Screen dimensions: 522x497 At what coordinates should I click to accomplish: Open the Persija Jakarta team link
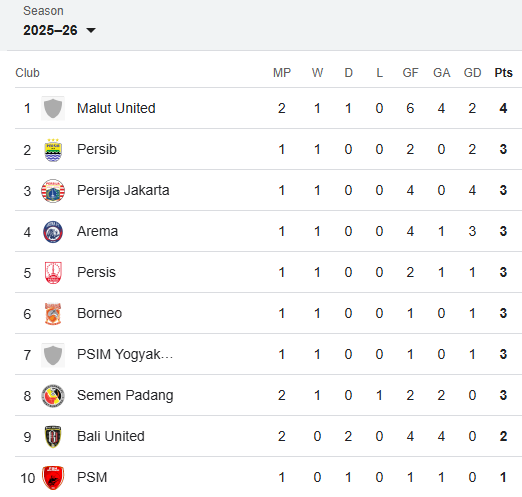click(123, 191)
